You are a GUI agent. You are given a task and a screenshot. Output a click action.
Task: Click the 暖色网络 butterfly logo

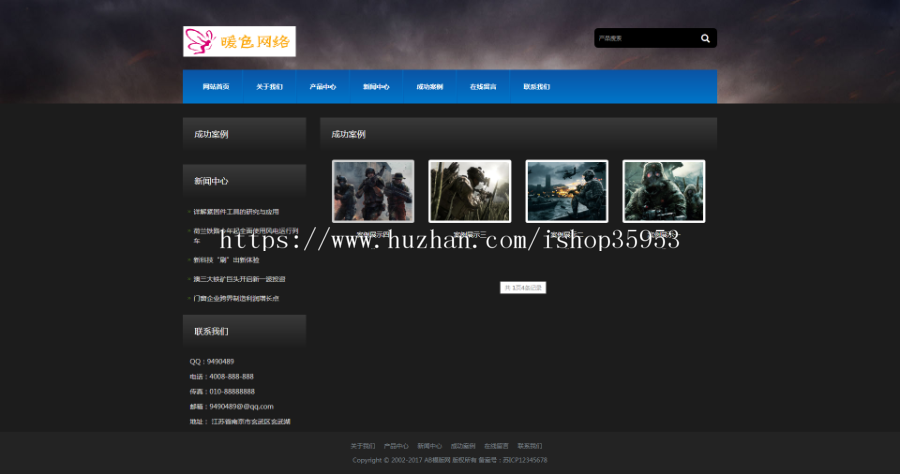point(239,41)
